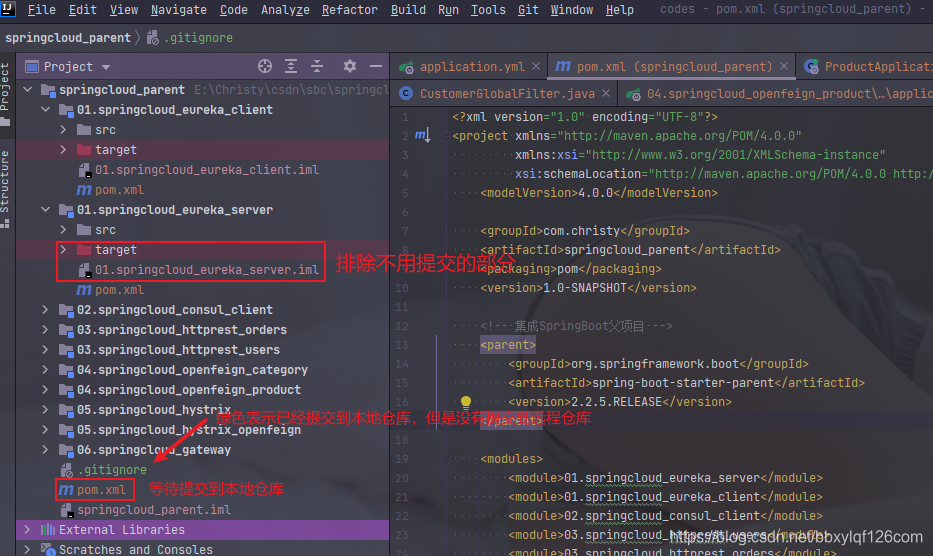Open the View menu
933x556 pixels.
(x=124, y=10)
